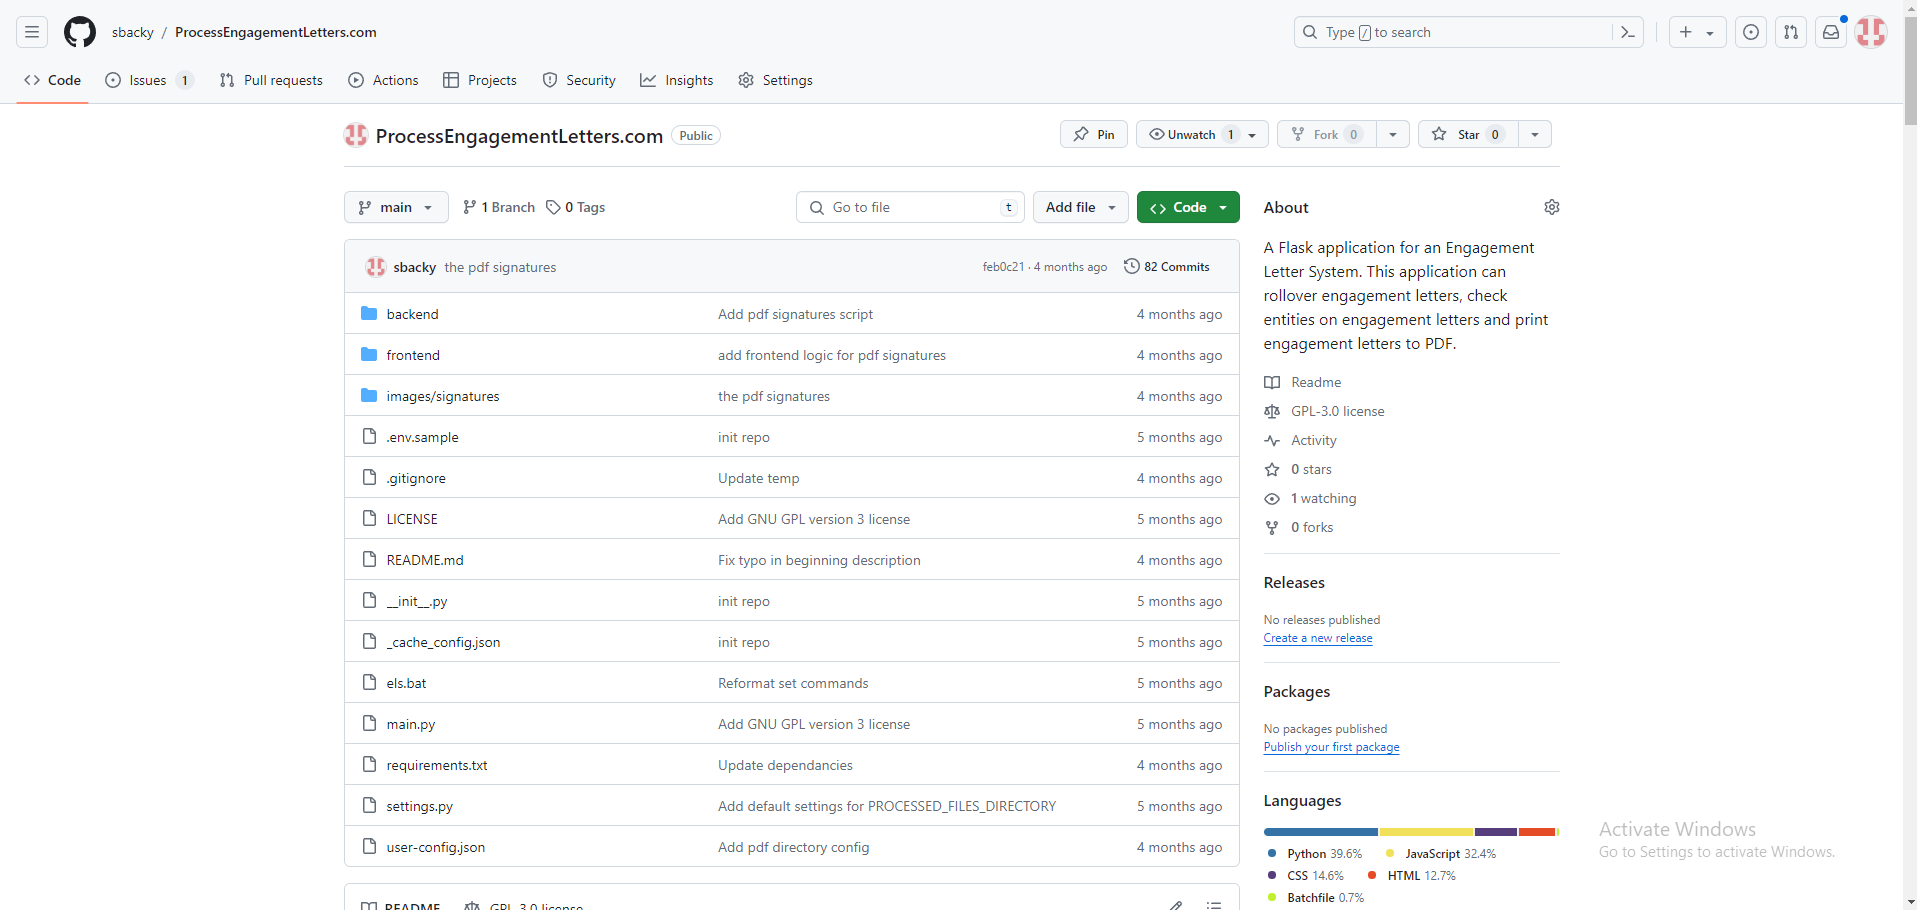Pin this repository
The image size is (1917, 910).
point(1094,134)
